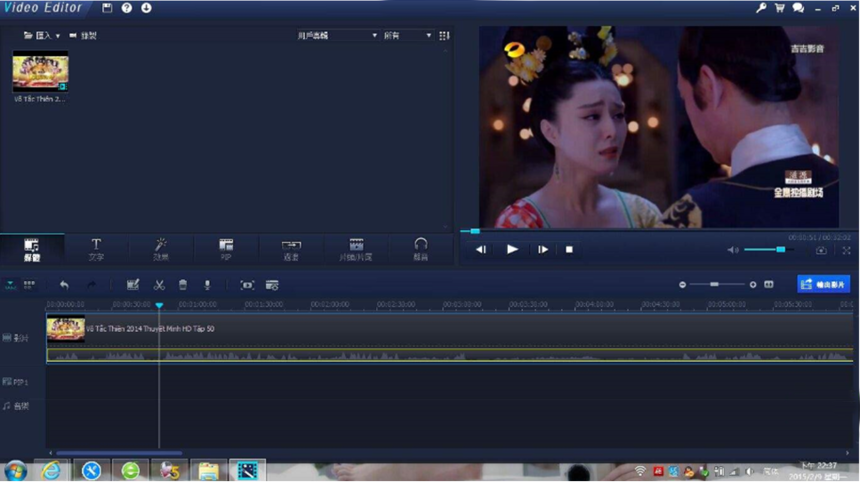Viewport: 860px width, 482px height.
Task: Click the blue Export movie button
Action: (x=823, y=284)
